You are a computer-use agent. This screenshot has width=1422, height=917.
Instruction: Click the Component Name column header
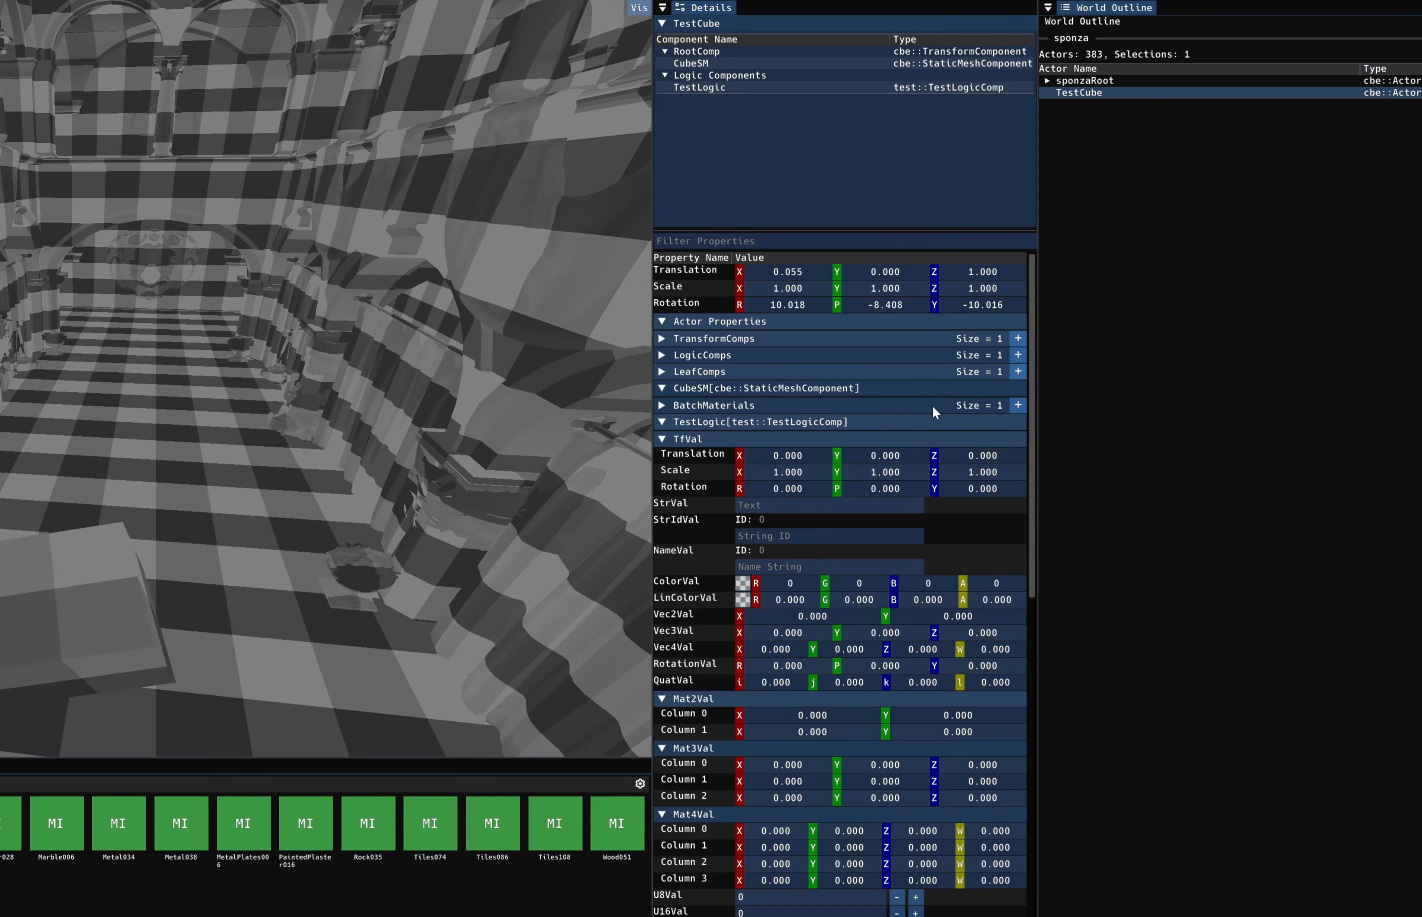pos(696,39)
